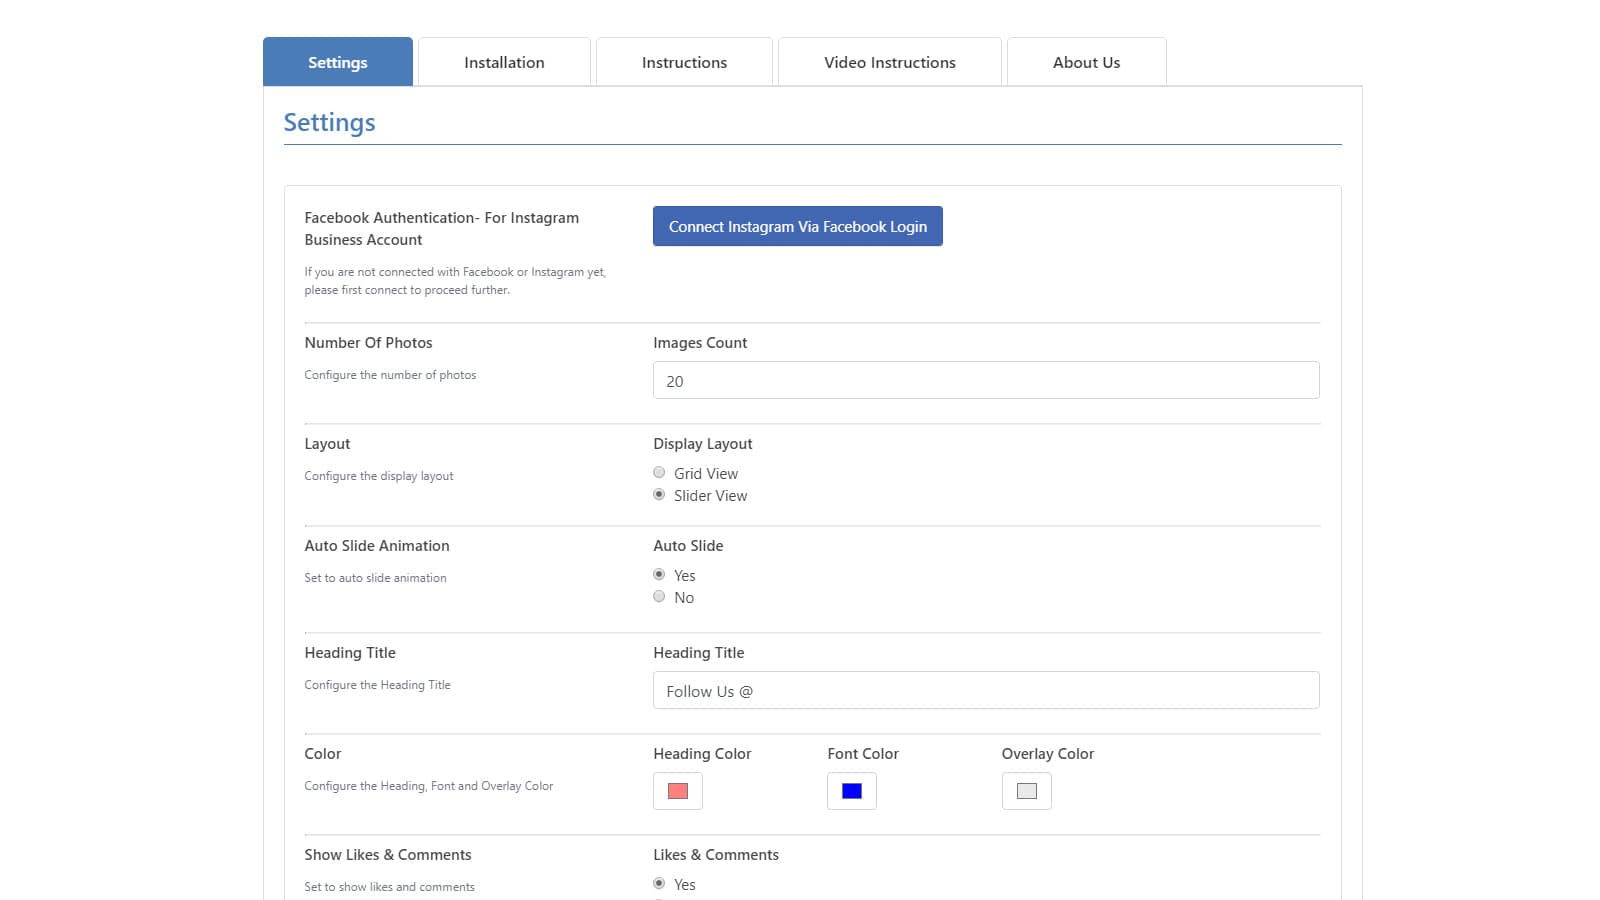1600x900 pixels.
Task: Click the Images Count label text
Action: pyautogui.click(x=700, y=343)
